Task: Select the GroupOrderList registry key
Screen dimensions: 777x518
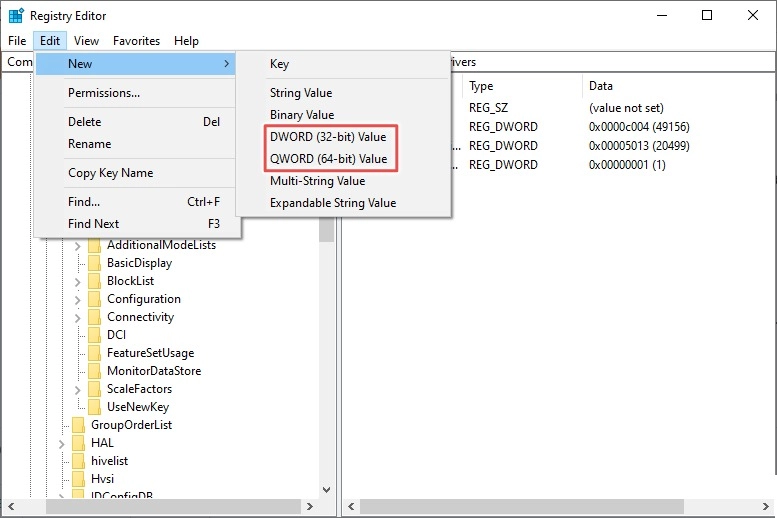Action: click(131, 425)
